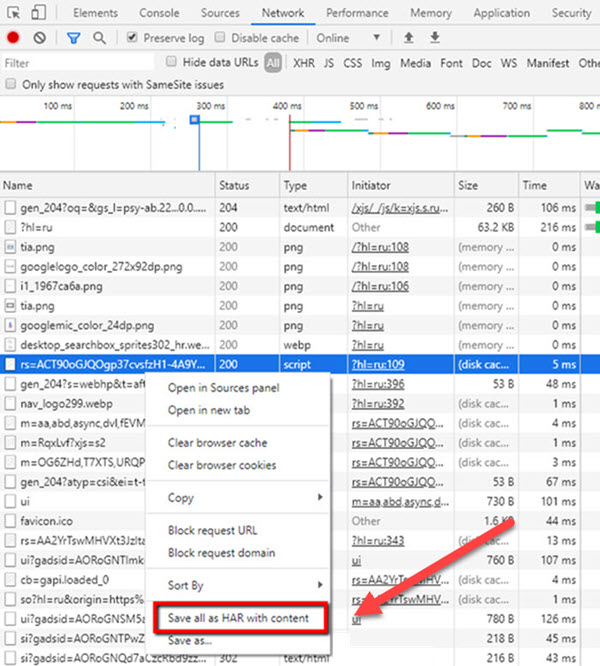The image size is (600, 666).
Task: Activate the inspect element picker icon
Action: tap(14, 13)
